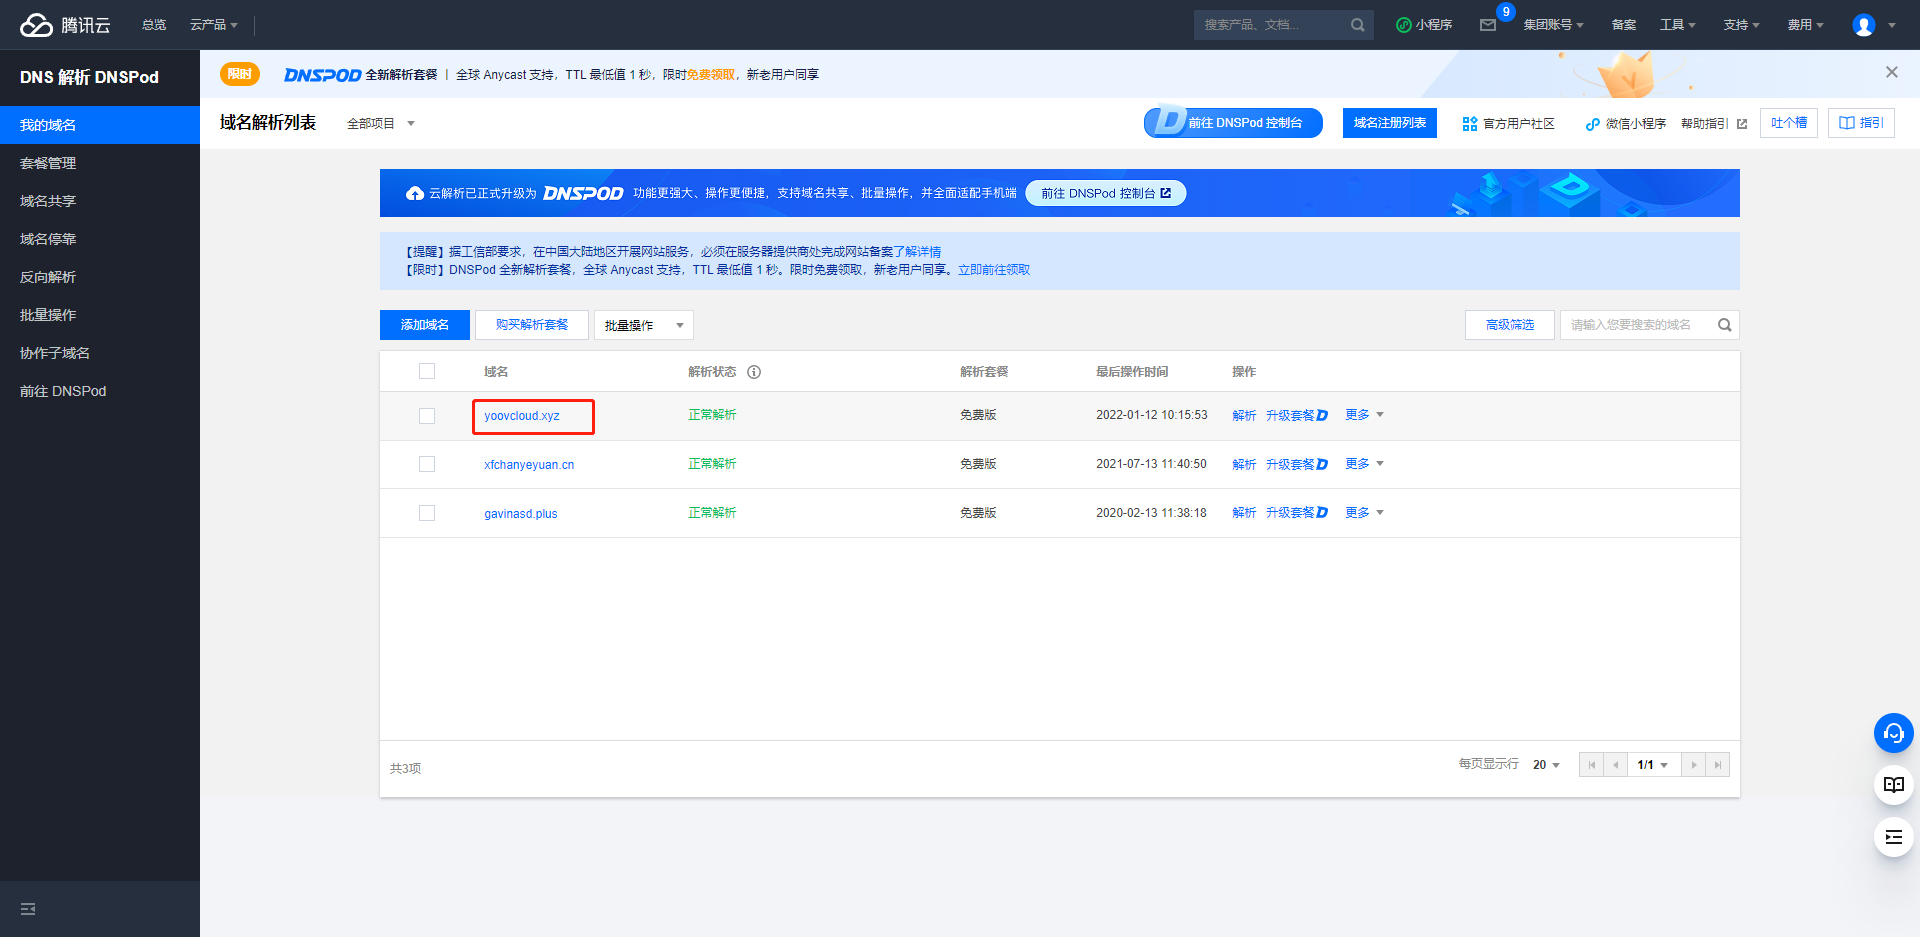Click the cloud icon in blue banner

pyautogui.click(x=415, y=193)
